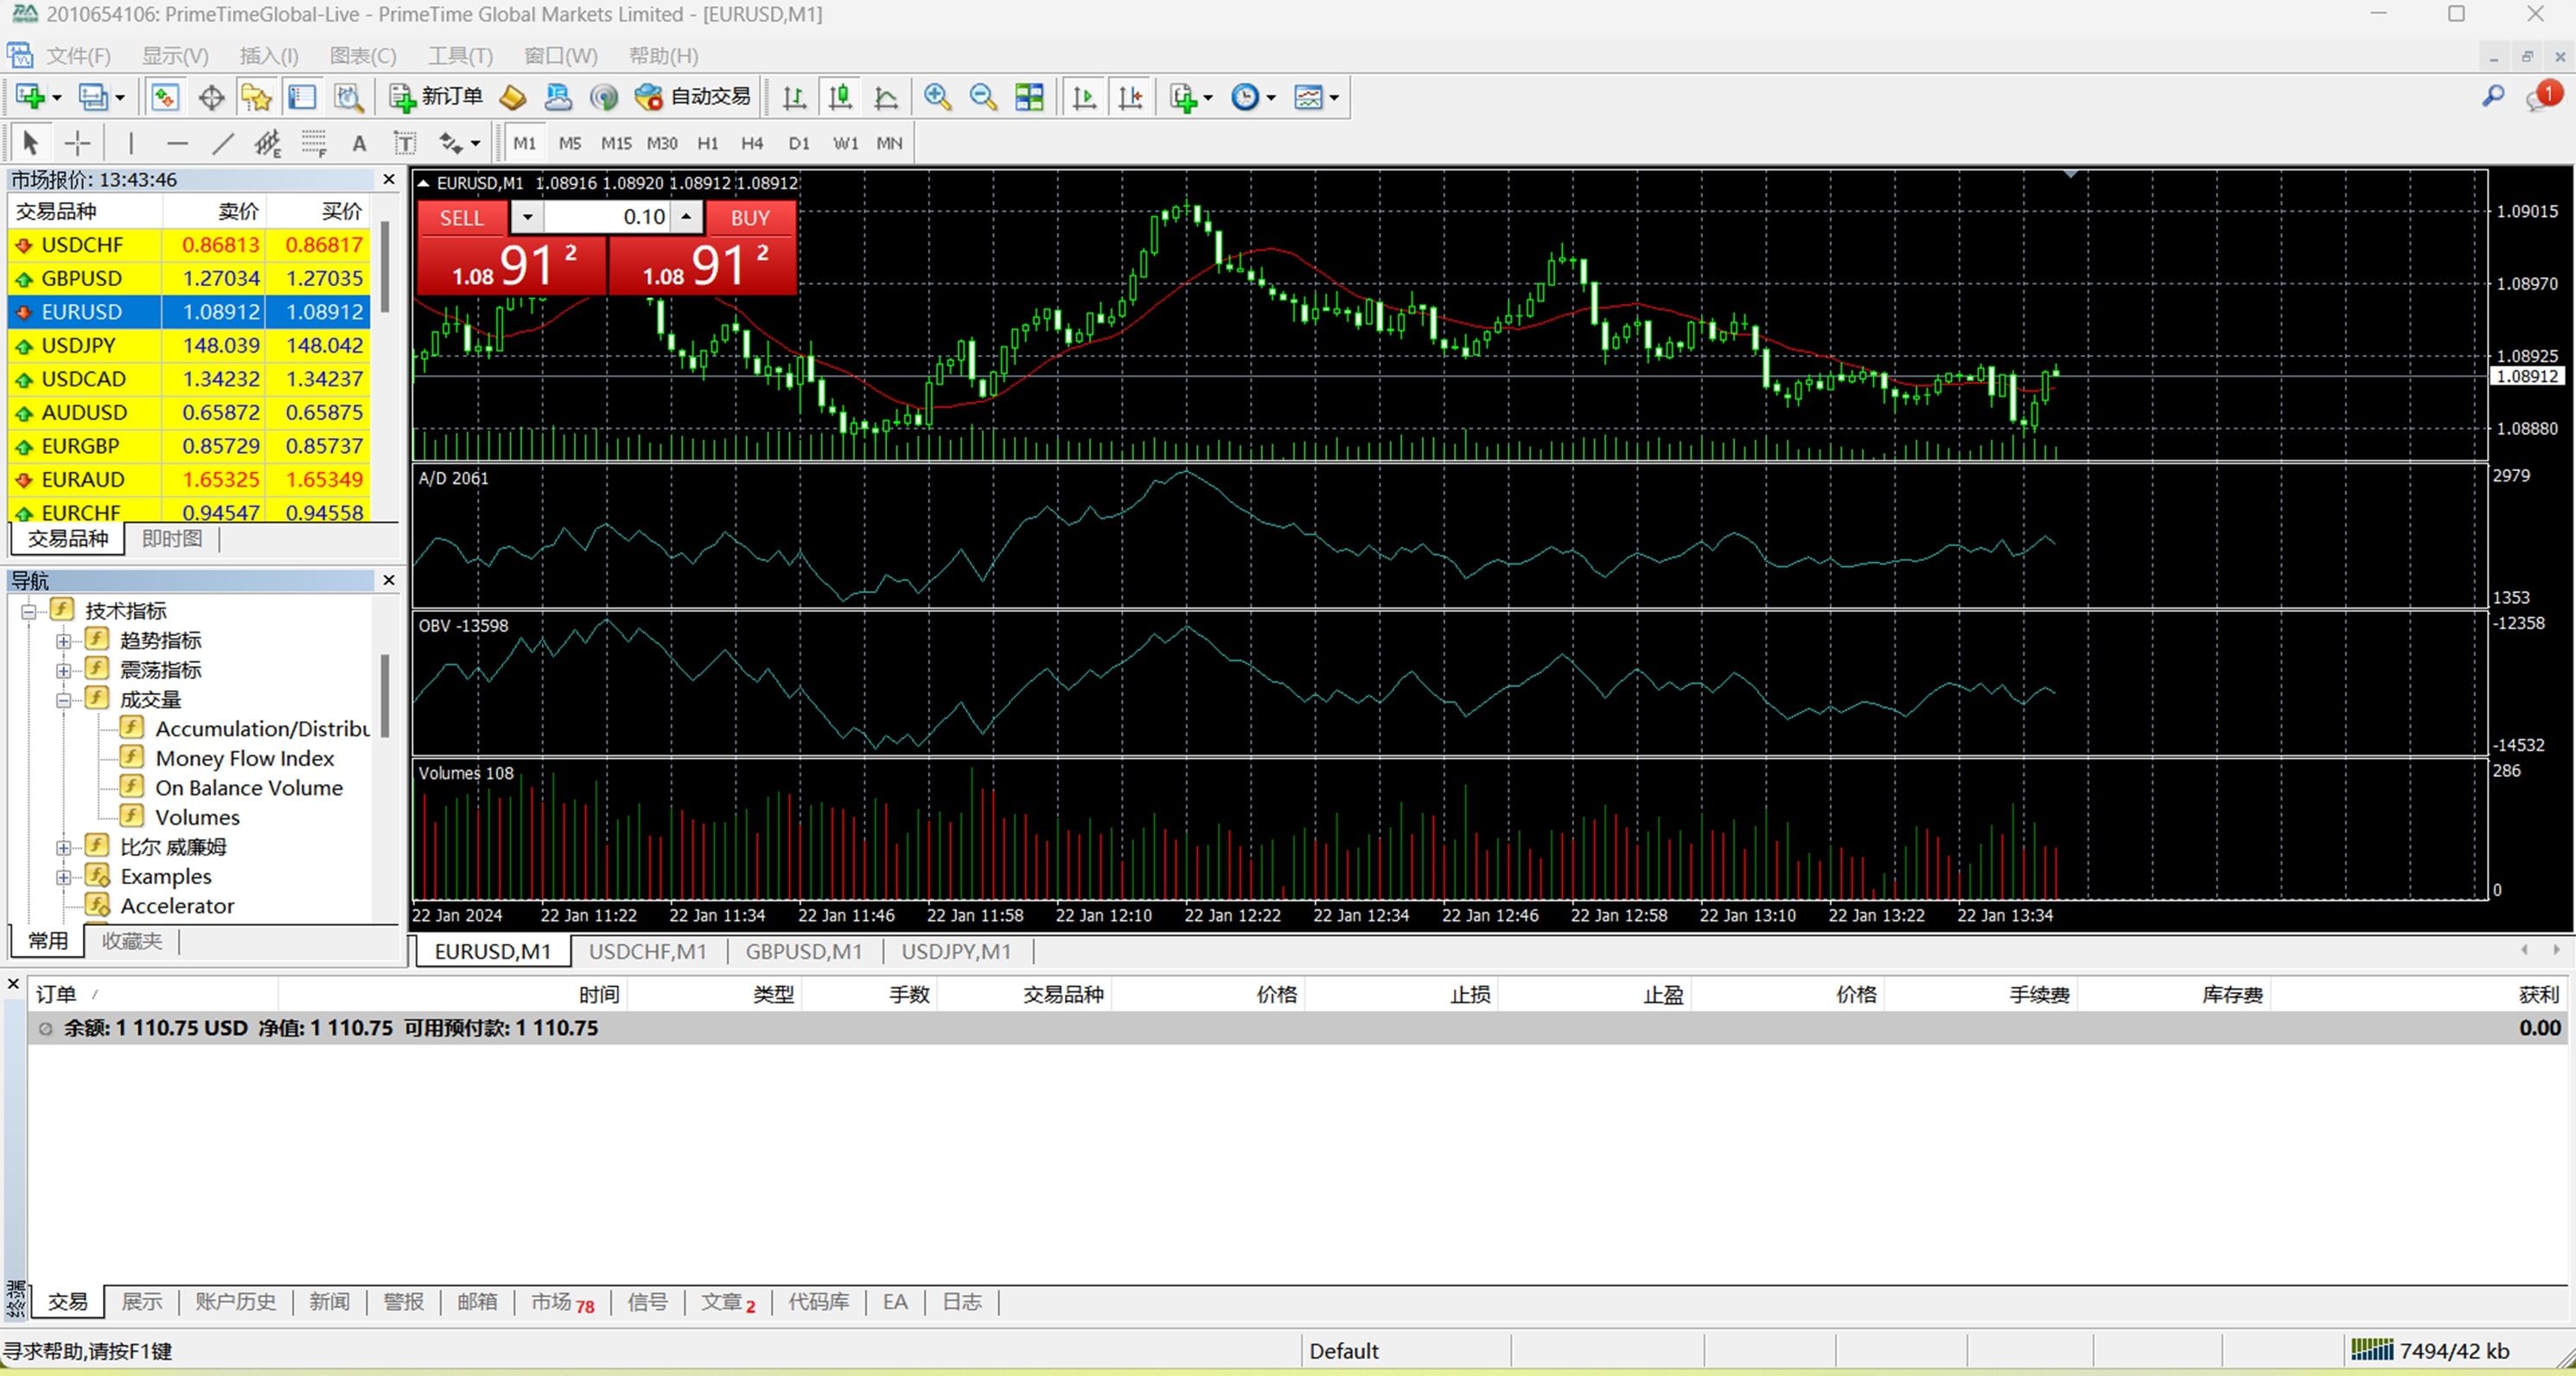This screenshot has height=1376, width=2576.
Task: Toggle the Navigator panel icon
Action: click(257, 97)
